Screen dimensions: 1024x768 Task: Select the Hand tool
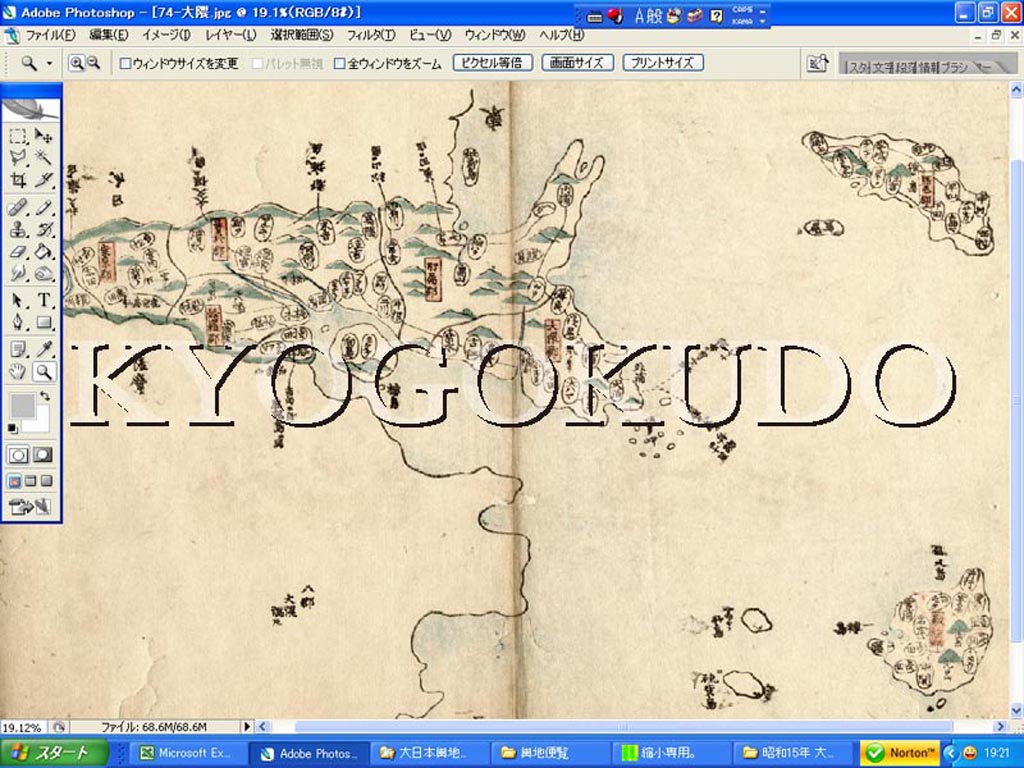(18, 372)
